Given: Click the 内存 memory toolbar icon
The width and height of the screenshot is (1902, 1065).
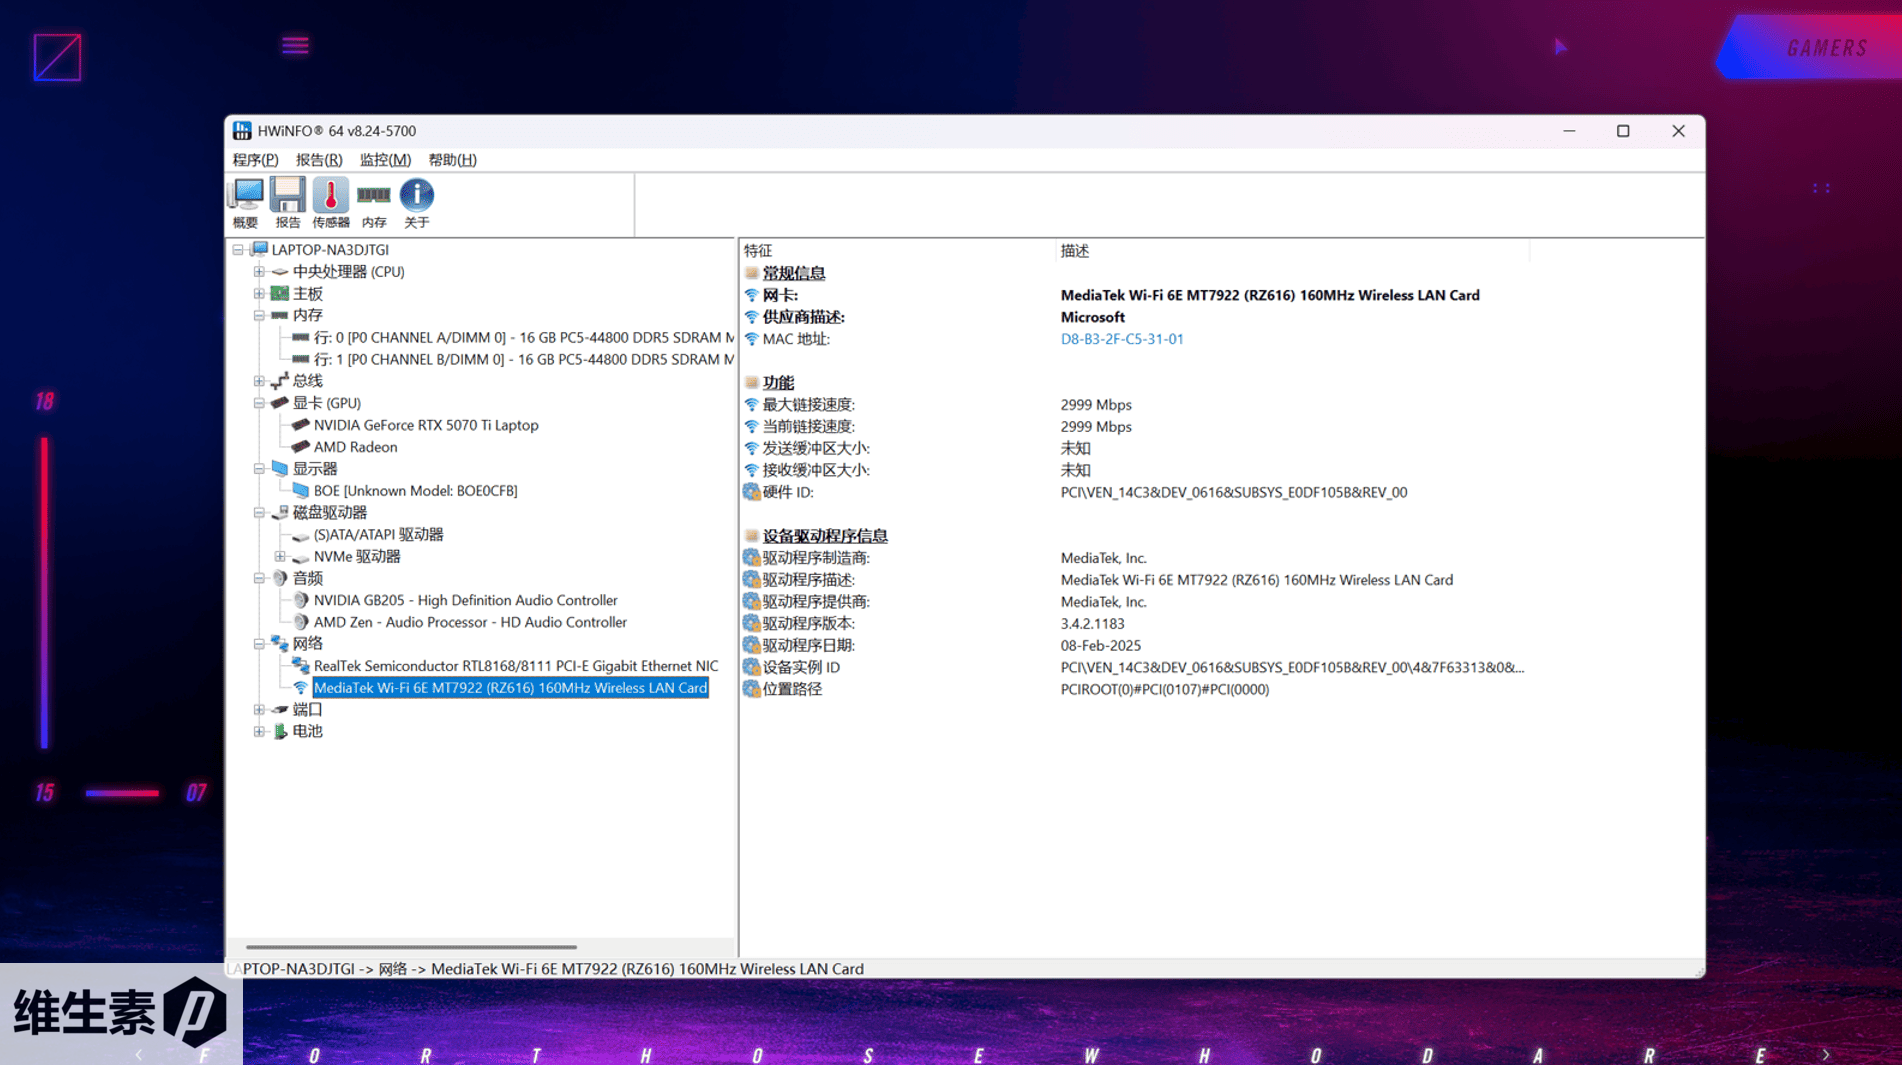Looking at the screenshot, I should pos(374,203).
